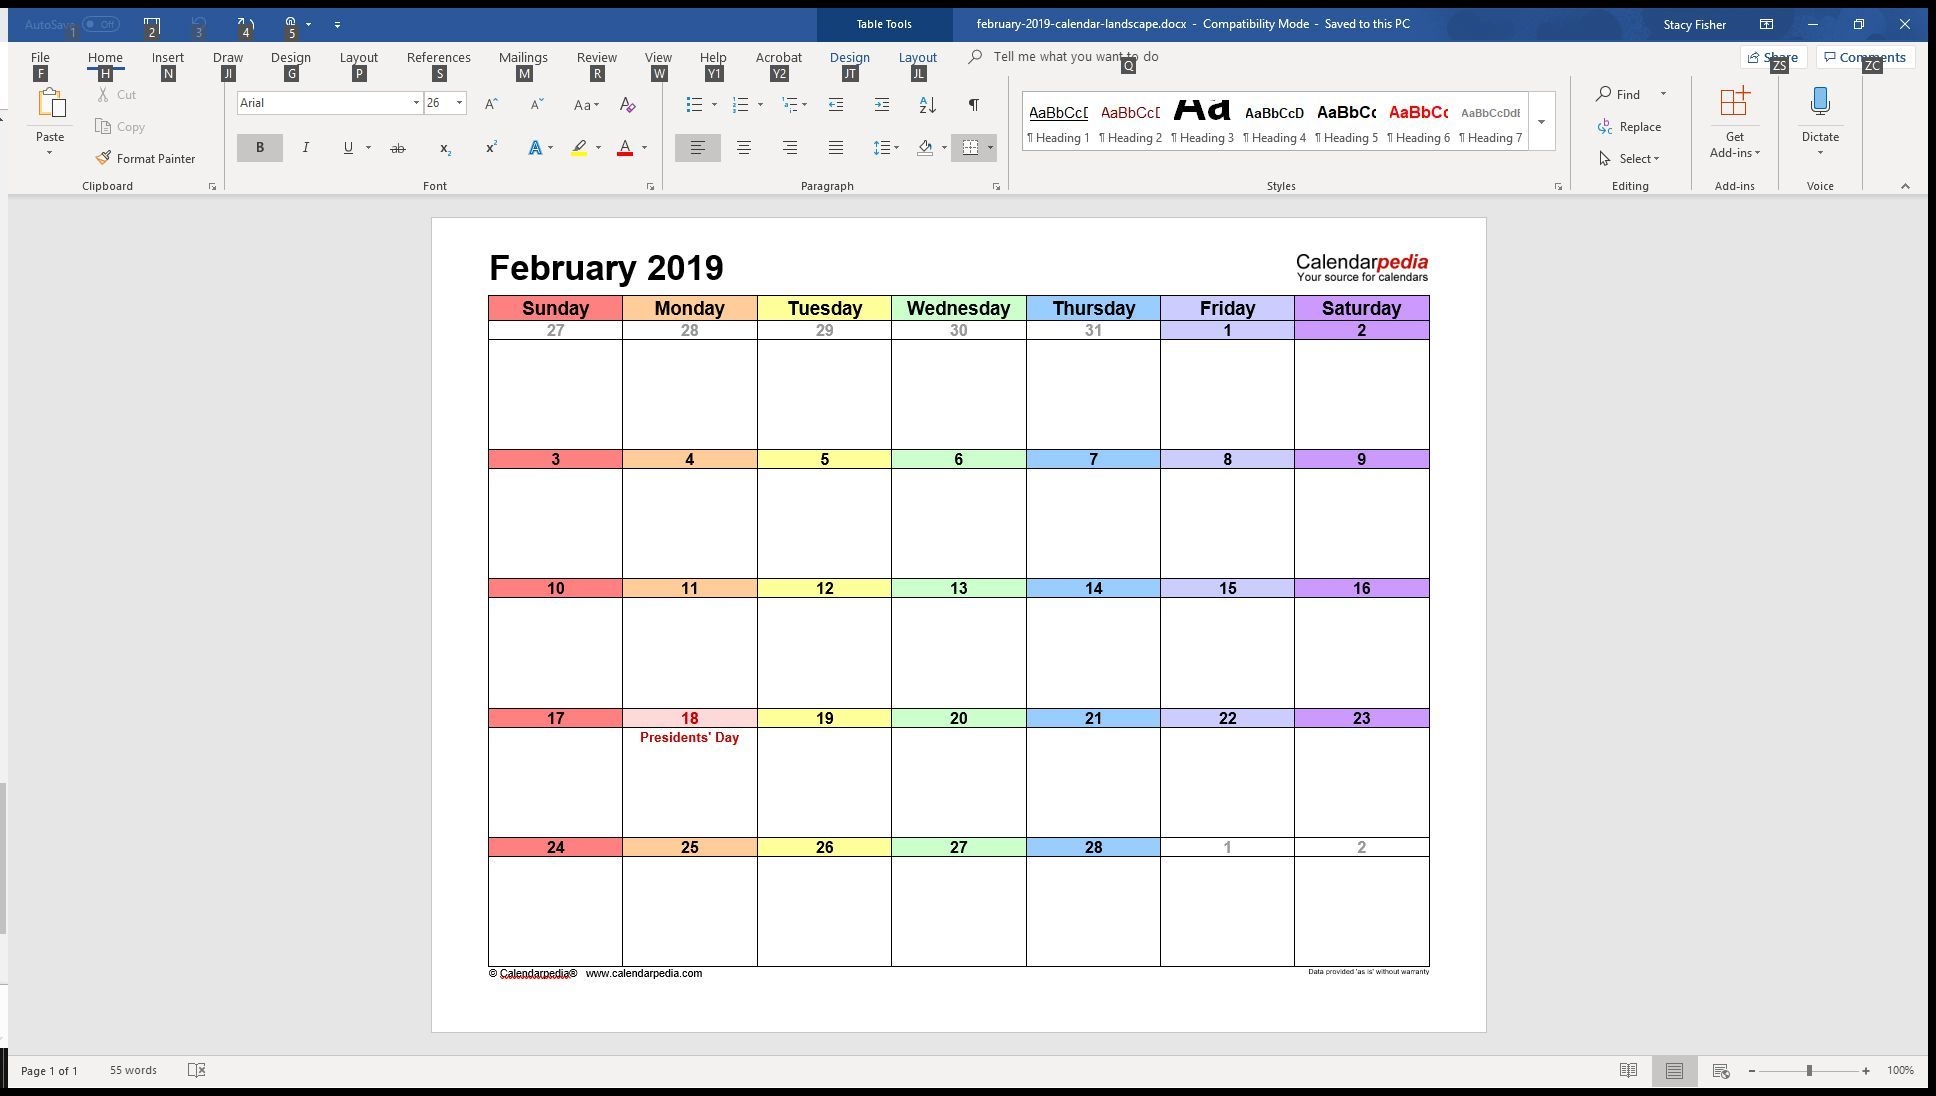This screenshot has width=1936, height=1096.
Task: Click the Bullets list icon
Action: pyautogui.click(x=691, y=102)
